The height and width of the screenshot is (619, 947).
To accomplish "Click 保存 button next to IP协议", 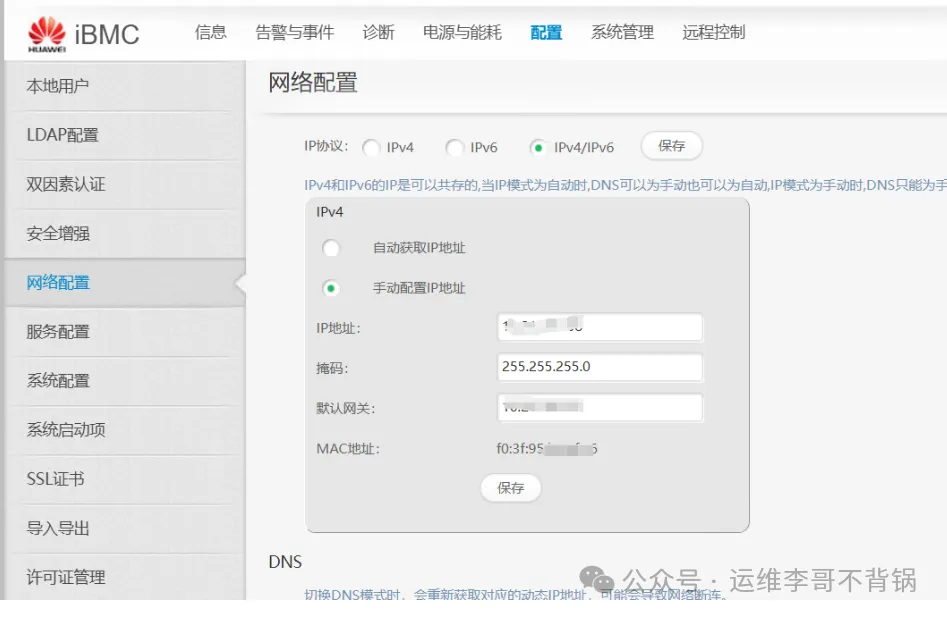I will click(x=672, y=146).
